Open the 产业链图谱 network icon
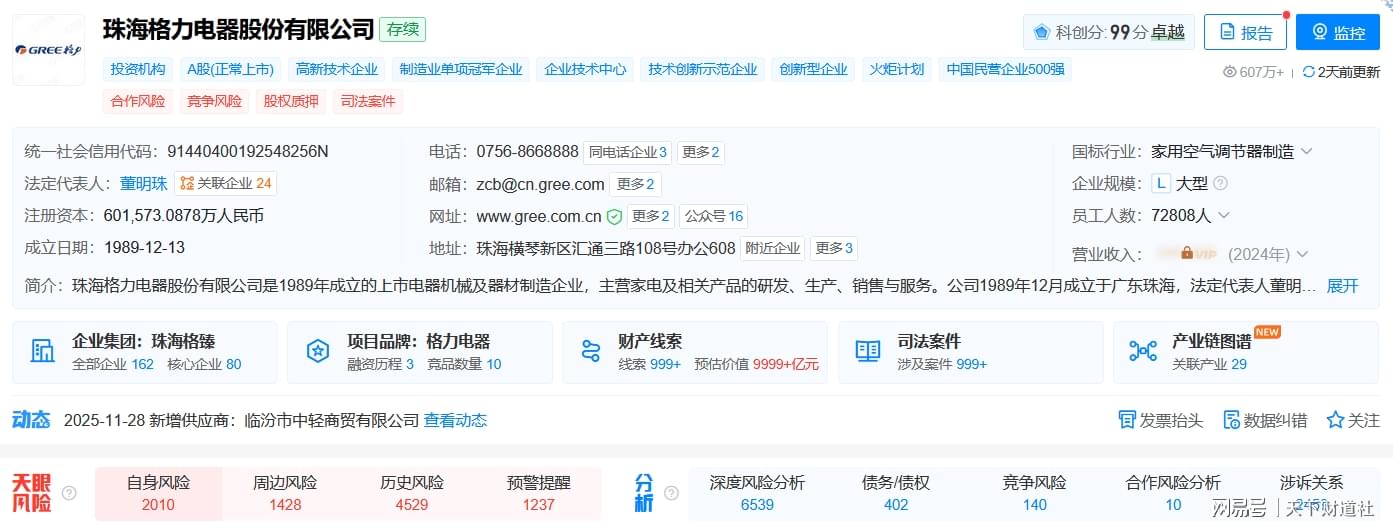Viewport: 1393px width, 528px height. click(x=1142, y=351)
